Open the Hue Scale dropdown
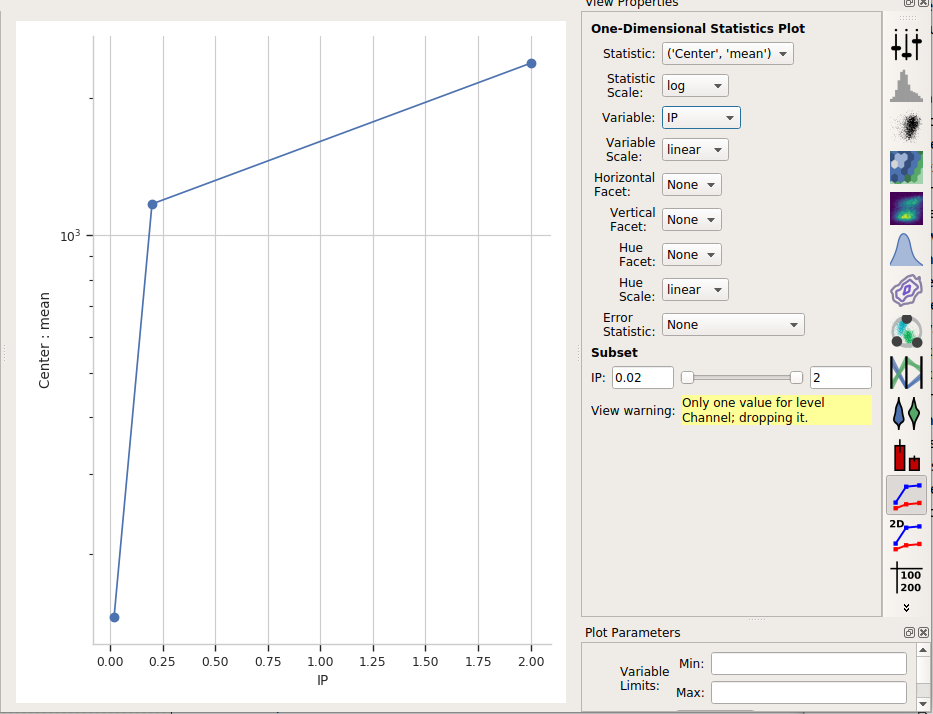This screenshot has height=714, width=933. tap(695, 290)
